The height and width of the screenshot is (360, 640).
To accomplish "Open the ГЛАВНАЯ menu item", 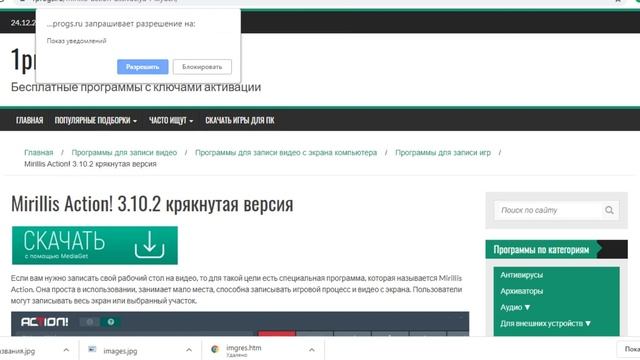I will pos(29,120).
